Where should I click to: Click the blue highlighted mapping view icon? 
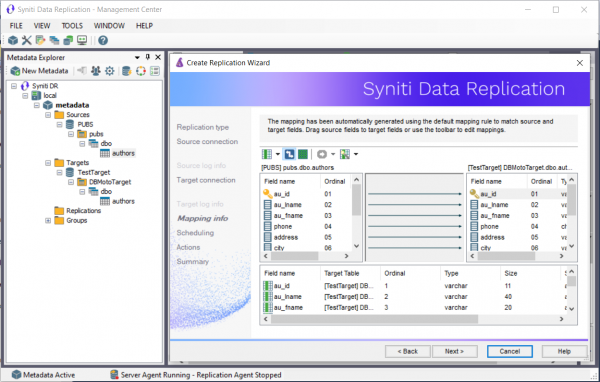[x=289, y=154]
